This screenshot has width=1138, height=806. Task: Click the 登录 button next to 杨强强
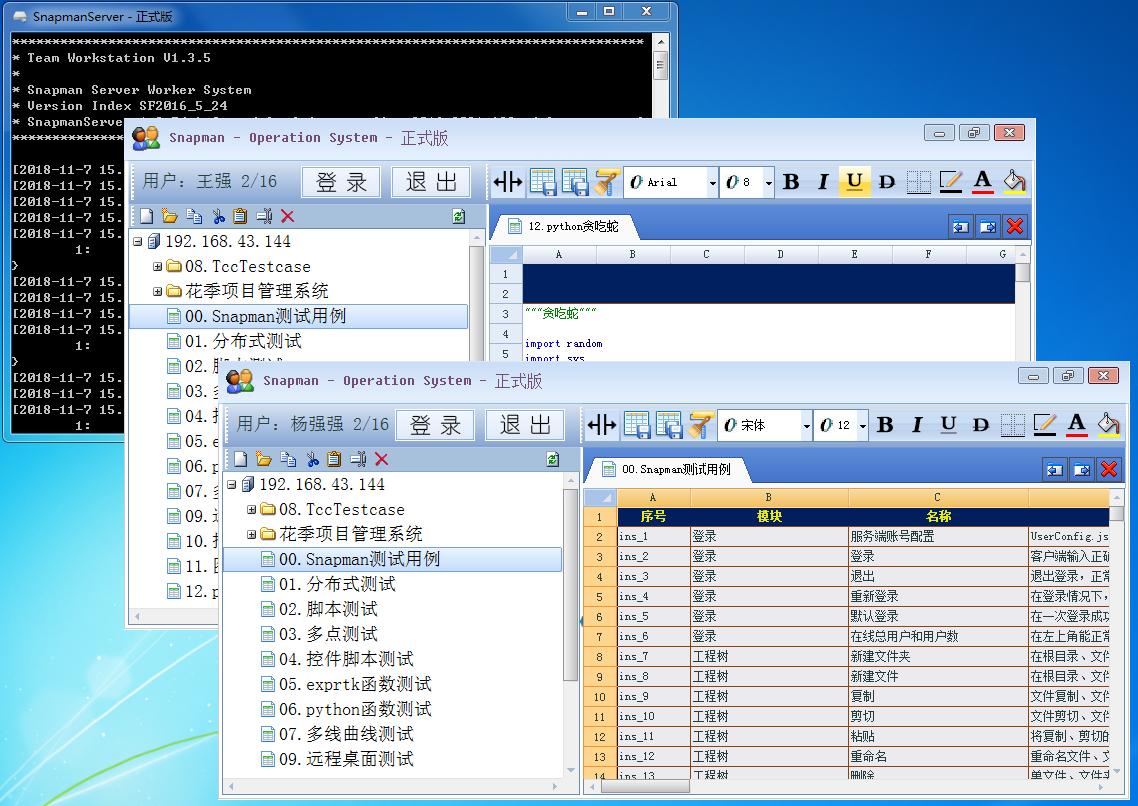(436, 425)
